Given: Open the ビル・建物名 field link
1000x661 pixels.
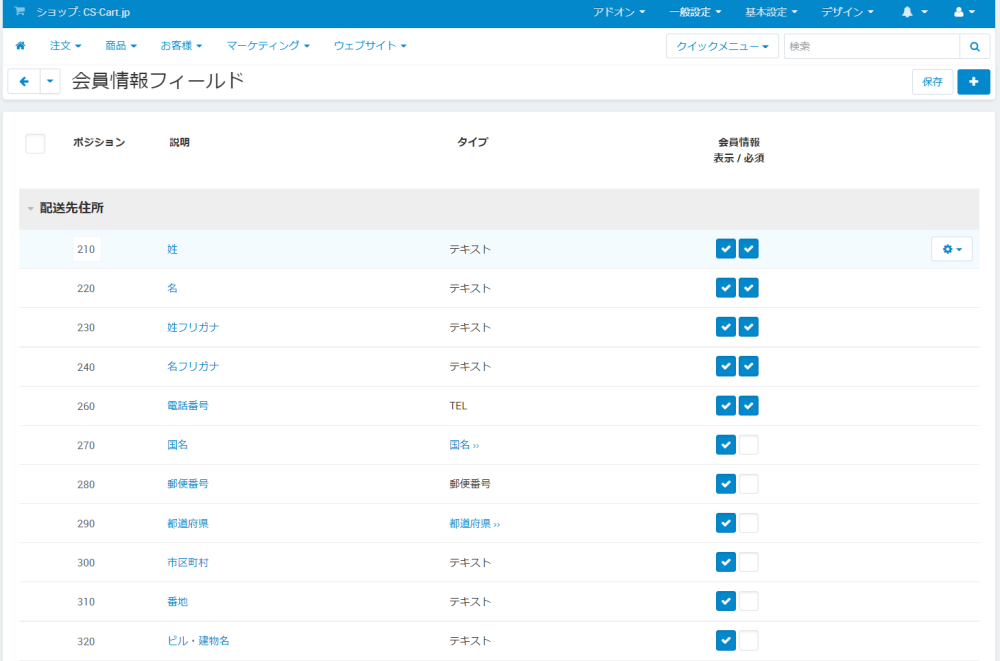Looking at the screenshot, I should [198, 641].
